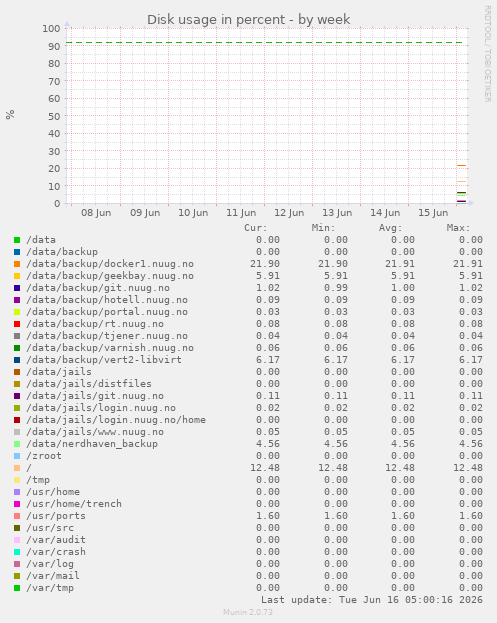497x623 pixels.
Task: Click the 08 Jun date label on the axis
Action: click(x=96, y=213)
